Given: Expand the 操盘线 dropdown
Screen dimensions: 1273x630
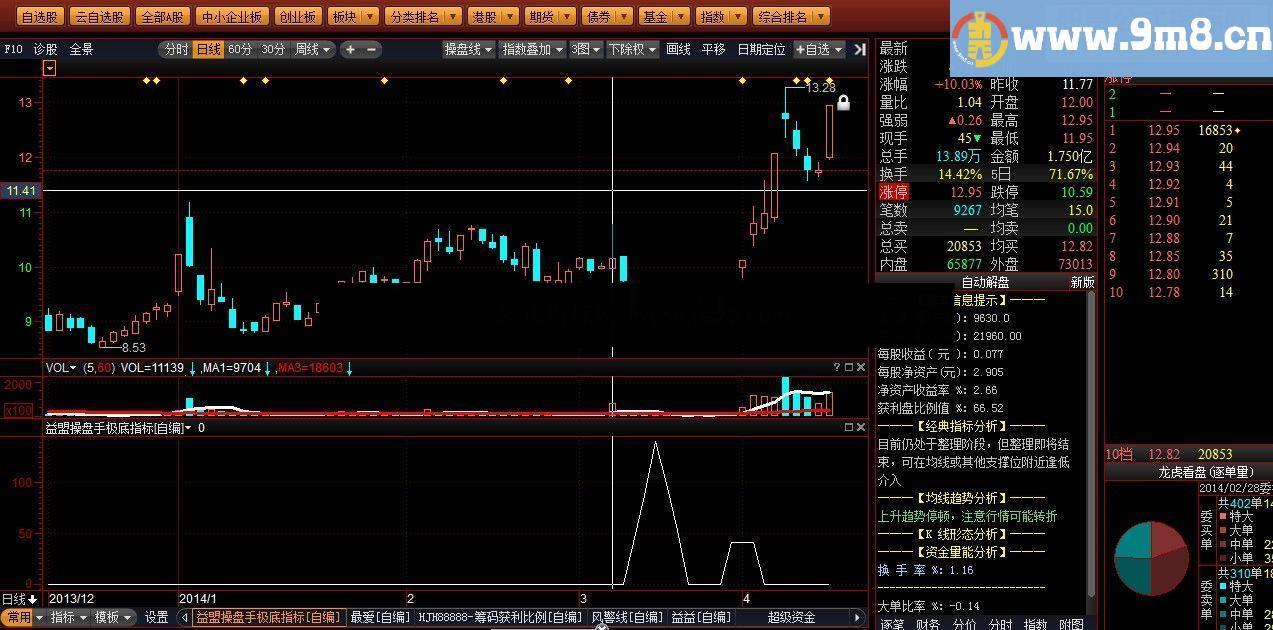Looking at the screenshot, I should click(x=468, y=49).
